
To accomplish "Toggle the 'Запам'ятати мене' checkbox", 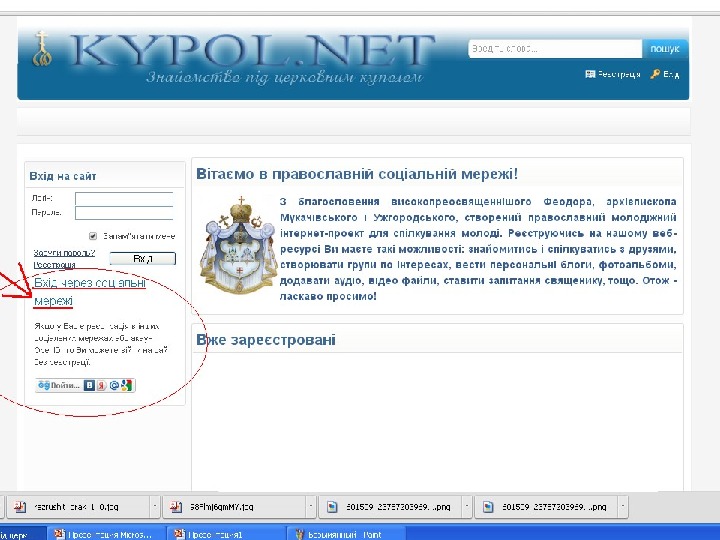I will (x=93, y=236).
